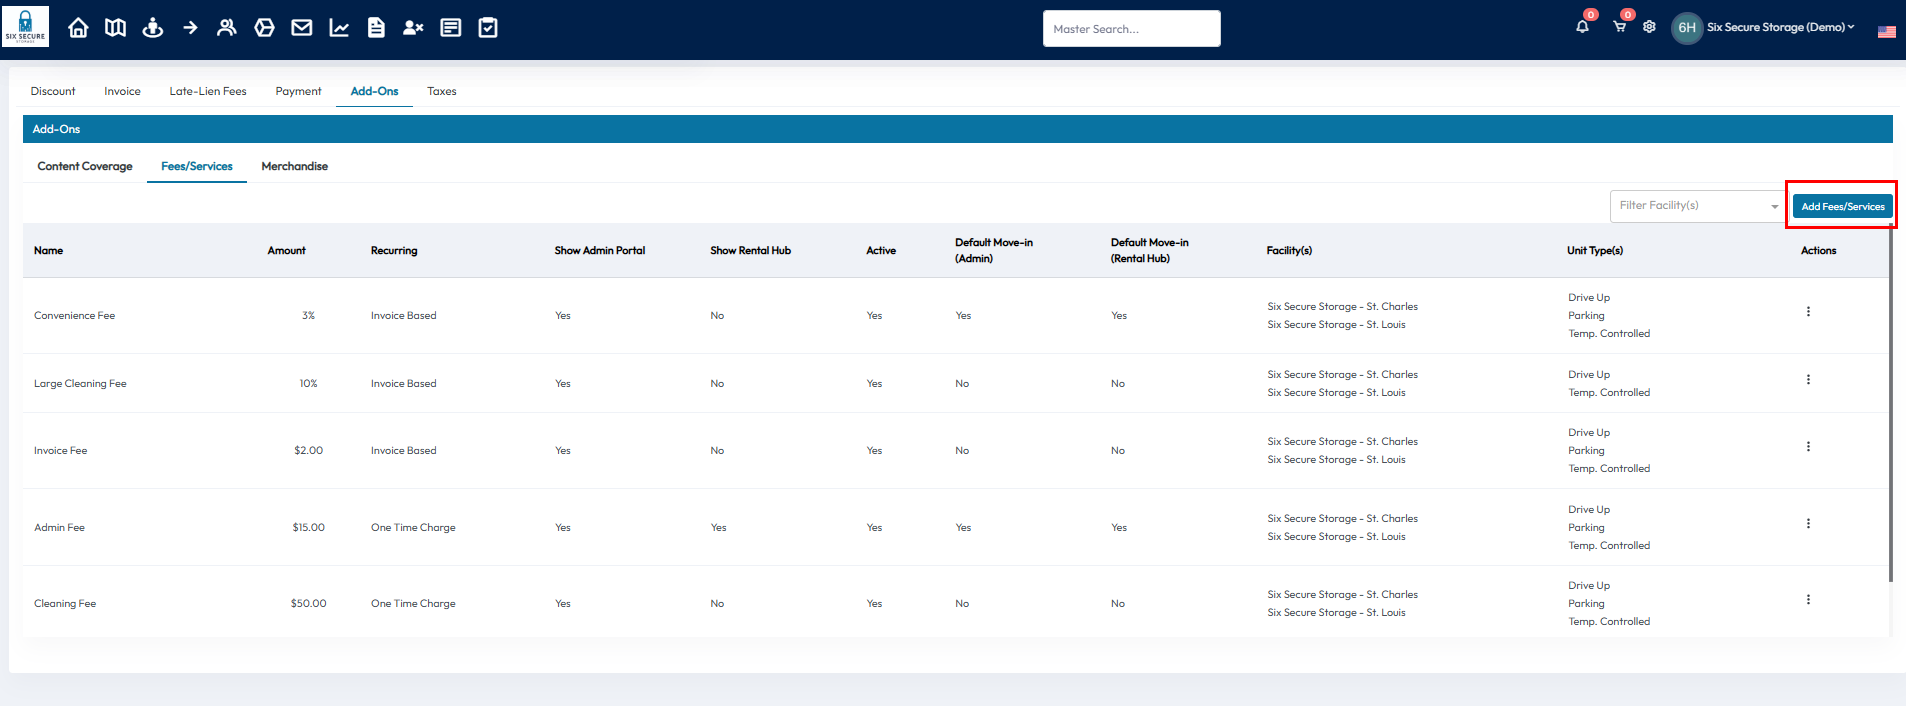Open actions menu for Admin Fee
The width and height of the screenshot is (1906, 706).
coord(1808,524)
